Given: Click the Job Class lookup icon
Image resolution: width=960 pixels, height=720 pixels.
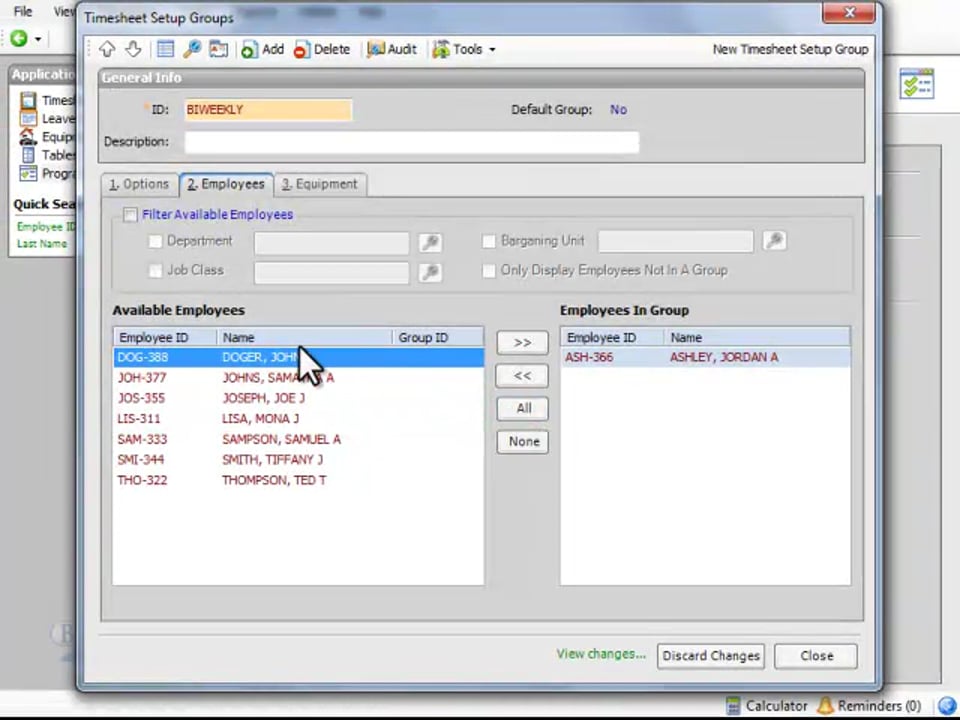Looking at the screenshot, I should click(x=430, y=272).
